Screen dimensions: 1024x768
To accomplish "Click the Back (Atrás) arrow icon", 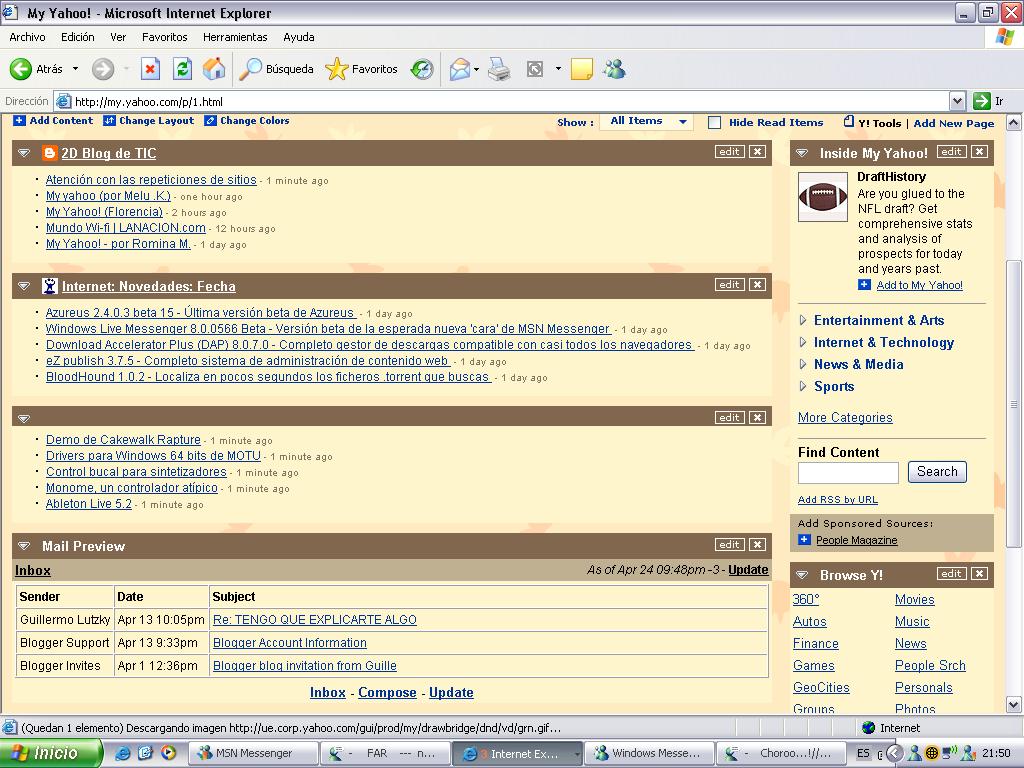I will (x=21, y=69).
